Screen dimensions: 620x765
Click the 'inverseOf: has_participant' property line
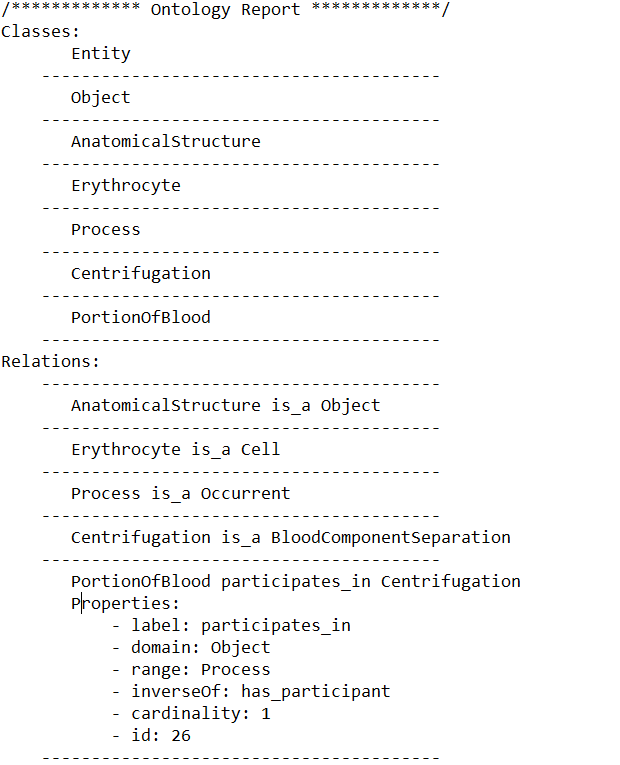pos(260,692)
